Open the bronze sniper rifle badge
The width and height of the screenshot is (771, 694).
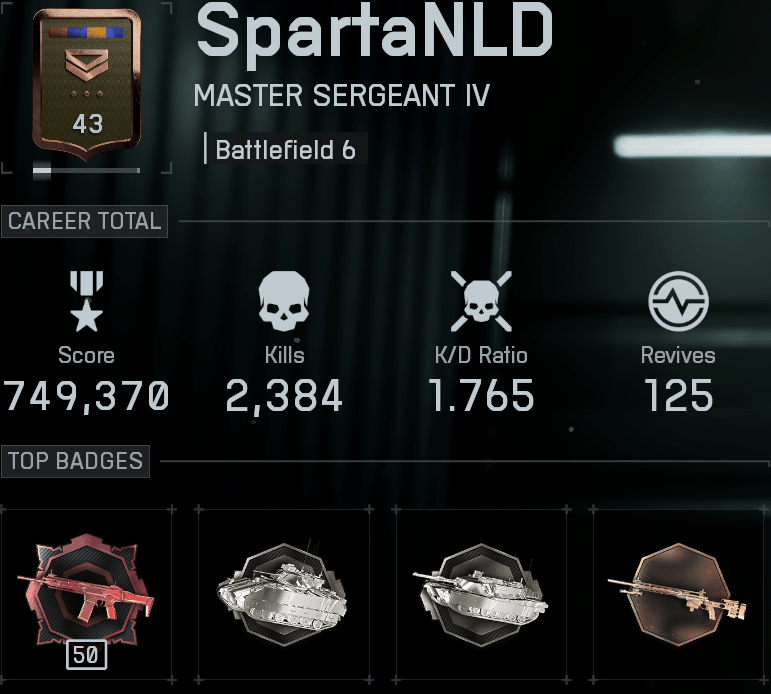(x=679, y=594)
